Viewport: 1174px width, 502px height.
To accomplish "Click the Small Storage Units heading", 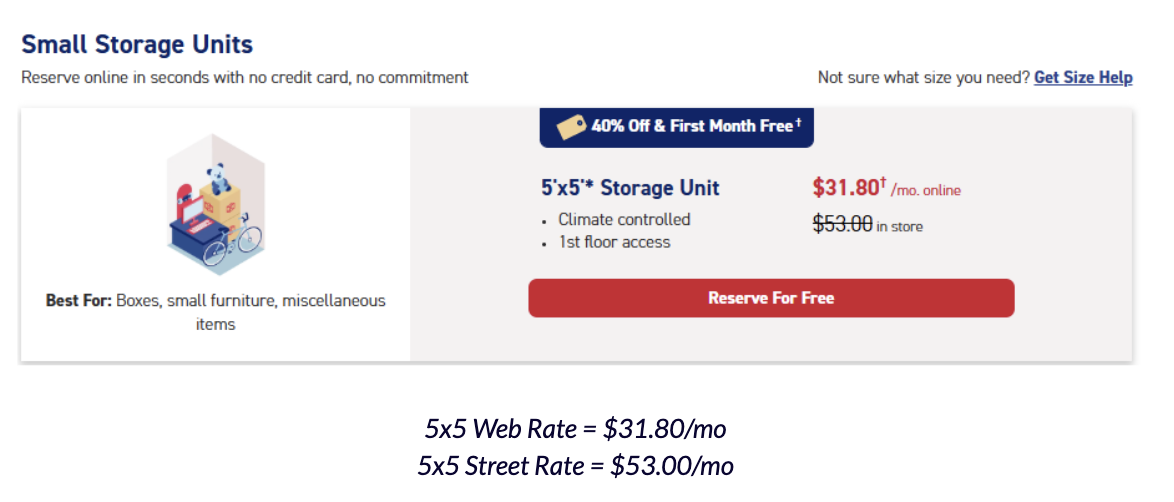I will [x=137, y=45].
